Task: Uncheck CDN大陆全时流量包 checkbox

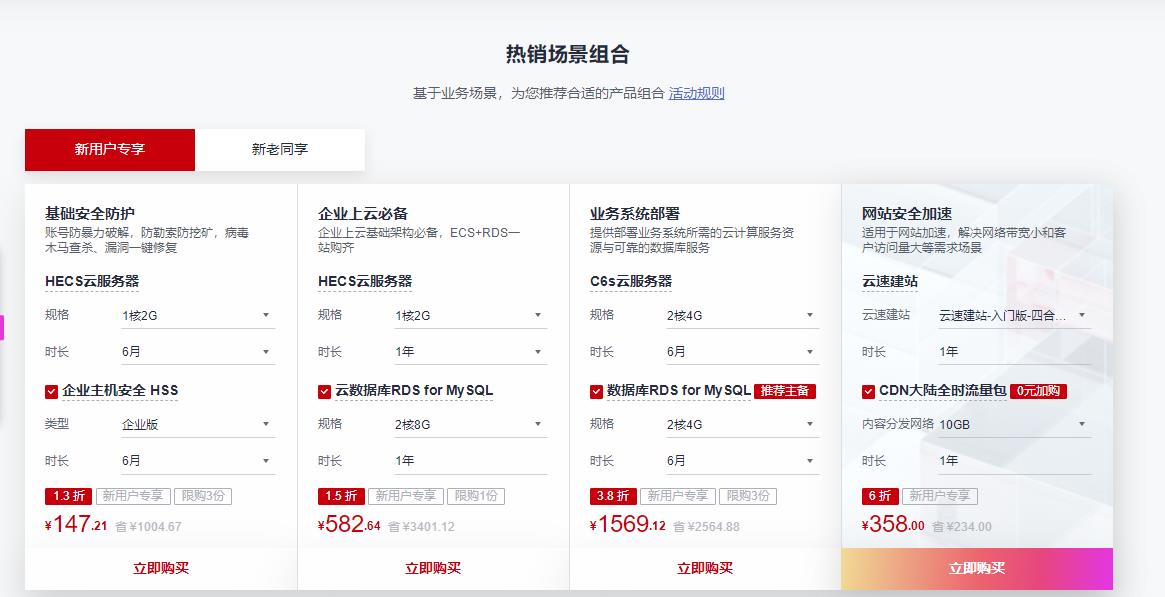Action: 868,391
